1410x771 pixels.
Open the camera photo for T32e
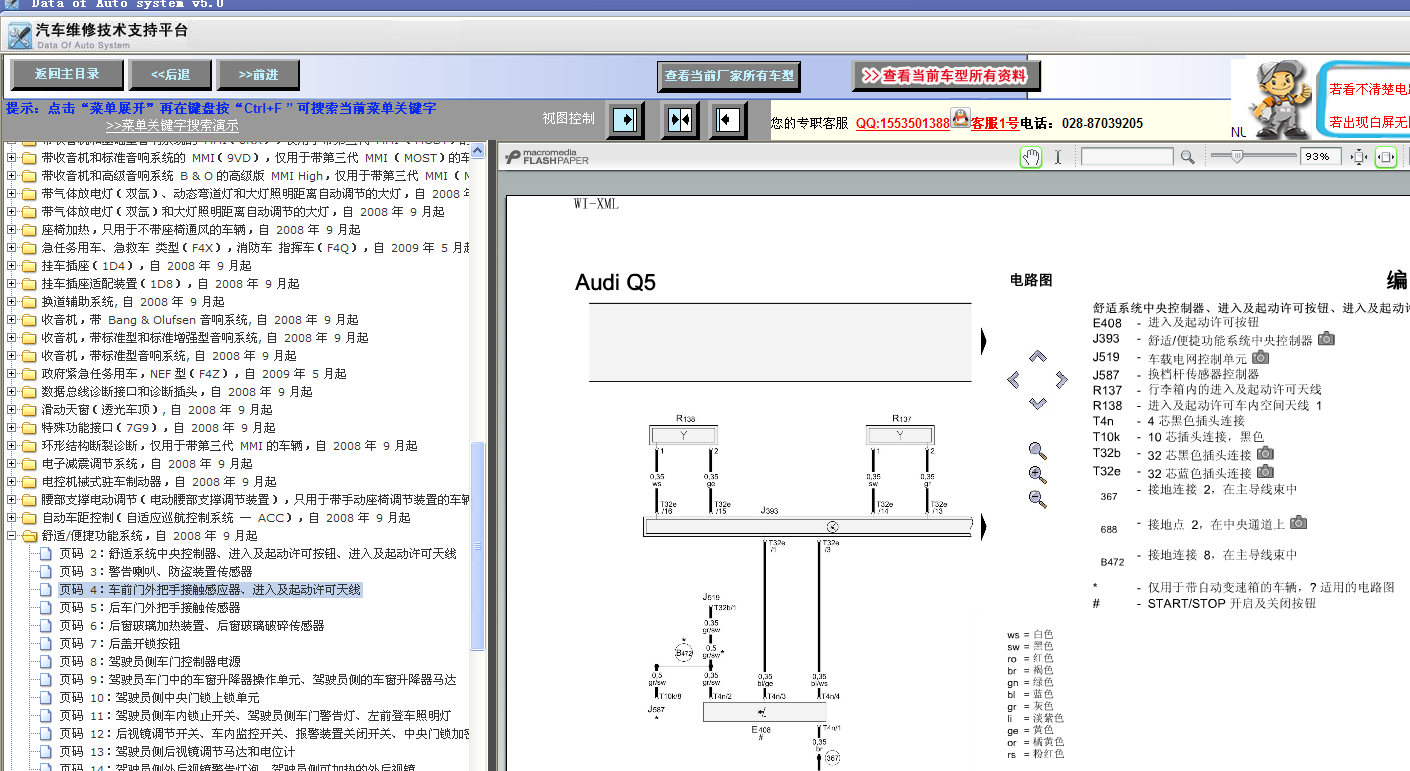(1265, 472)
